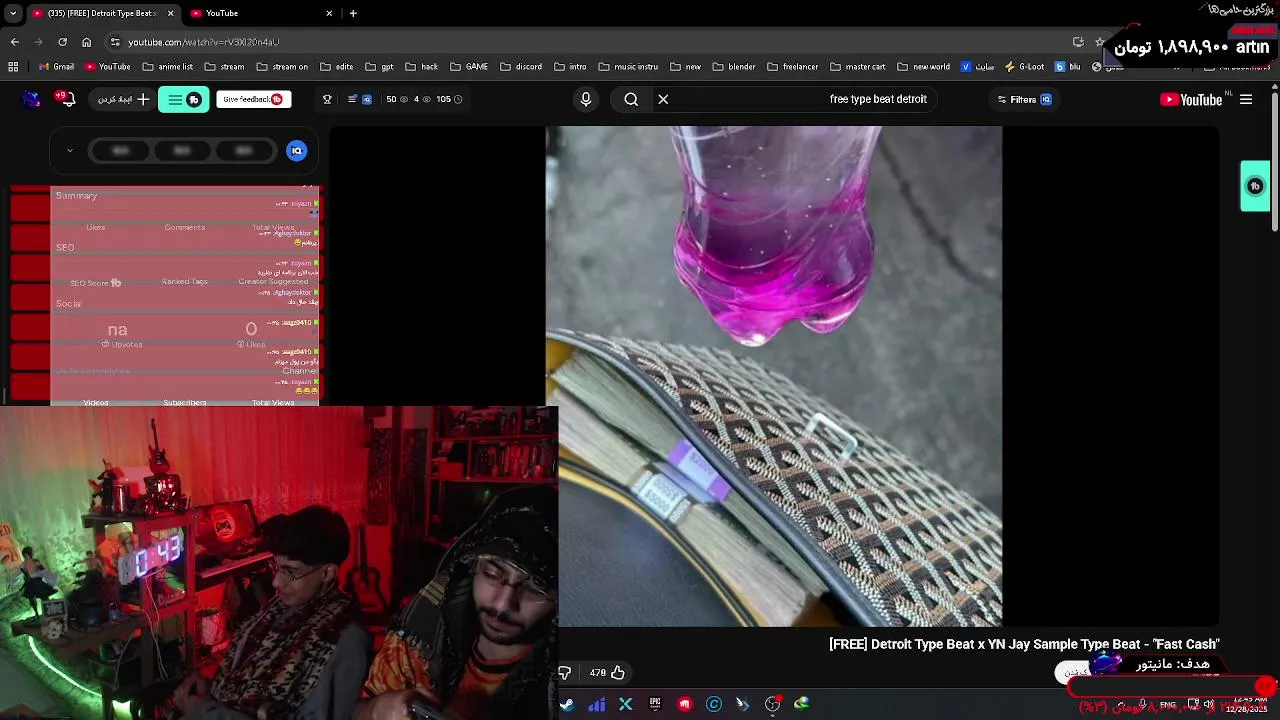The image size is (1280, 720).
Task: Open the edite bookmark folder
Action: (336, 67)
